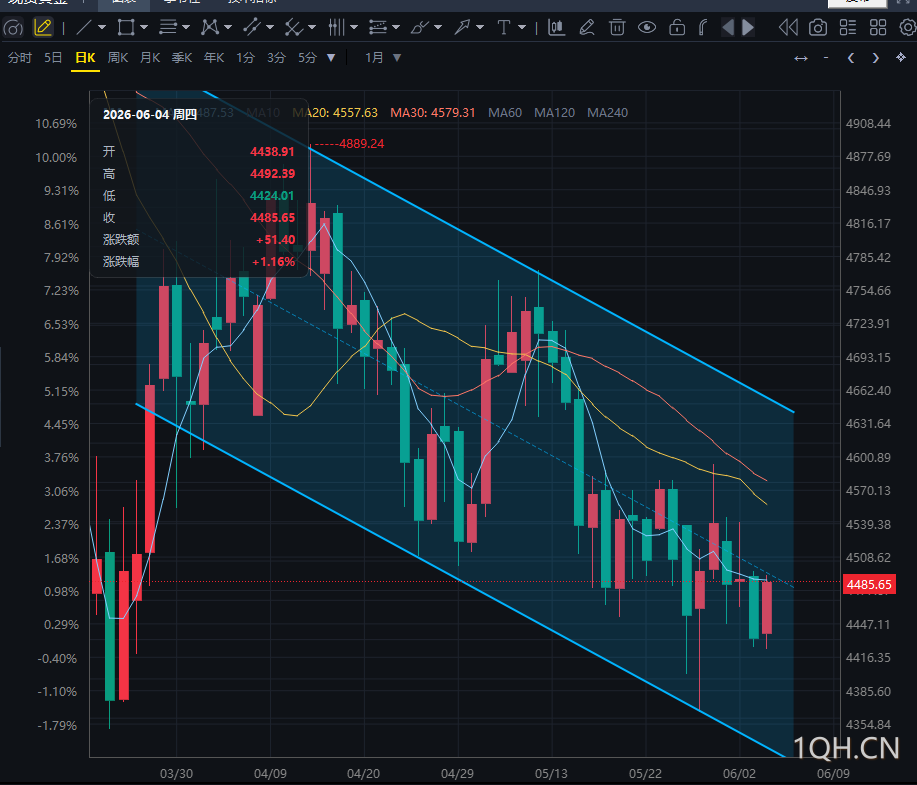Click the left triangle step-back button
The image size is (917, 785).
pos(728,27)
